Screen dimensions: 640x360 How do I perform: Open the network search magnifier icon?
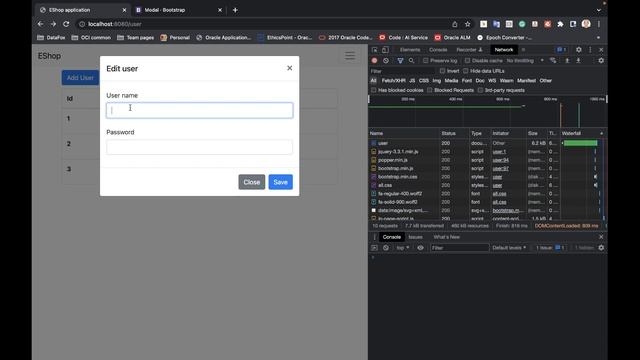click(x=411, y=60)
